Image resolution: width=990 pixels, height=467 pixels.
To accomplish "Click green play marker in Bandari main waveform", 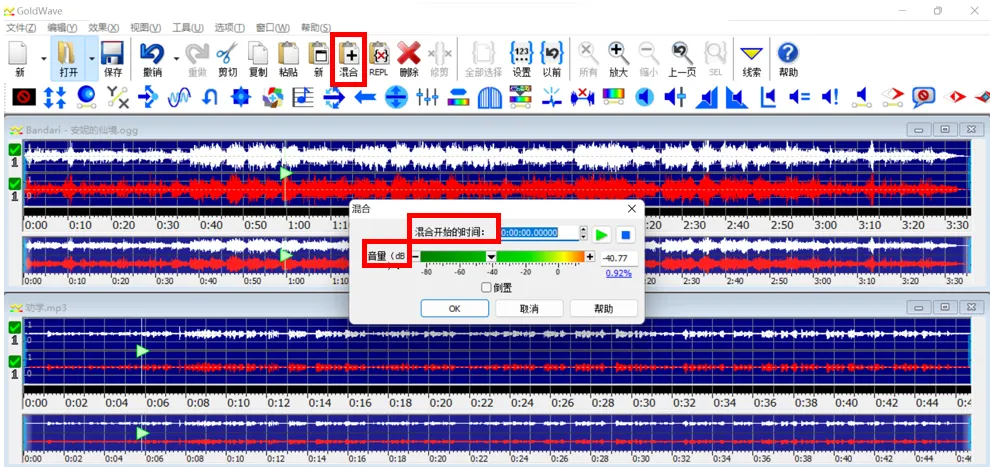I will (286, 172).
